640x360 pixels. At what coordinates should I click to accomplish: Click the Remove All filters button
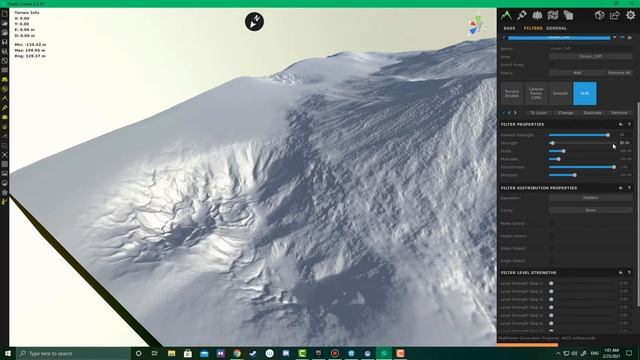(x=619, y=73)
